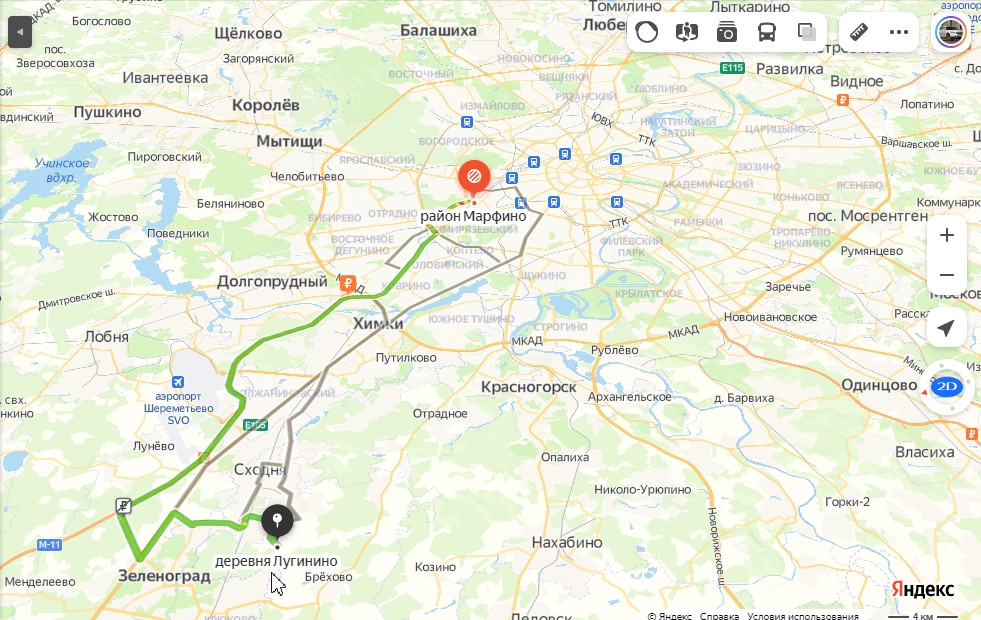Select the Шереметьево airport icon
The width and height of the screenshot is (981, 620).
point(178,382)
